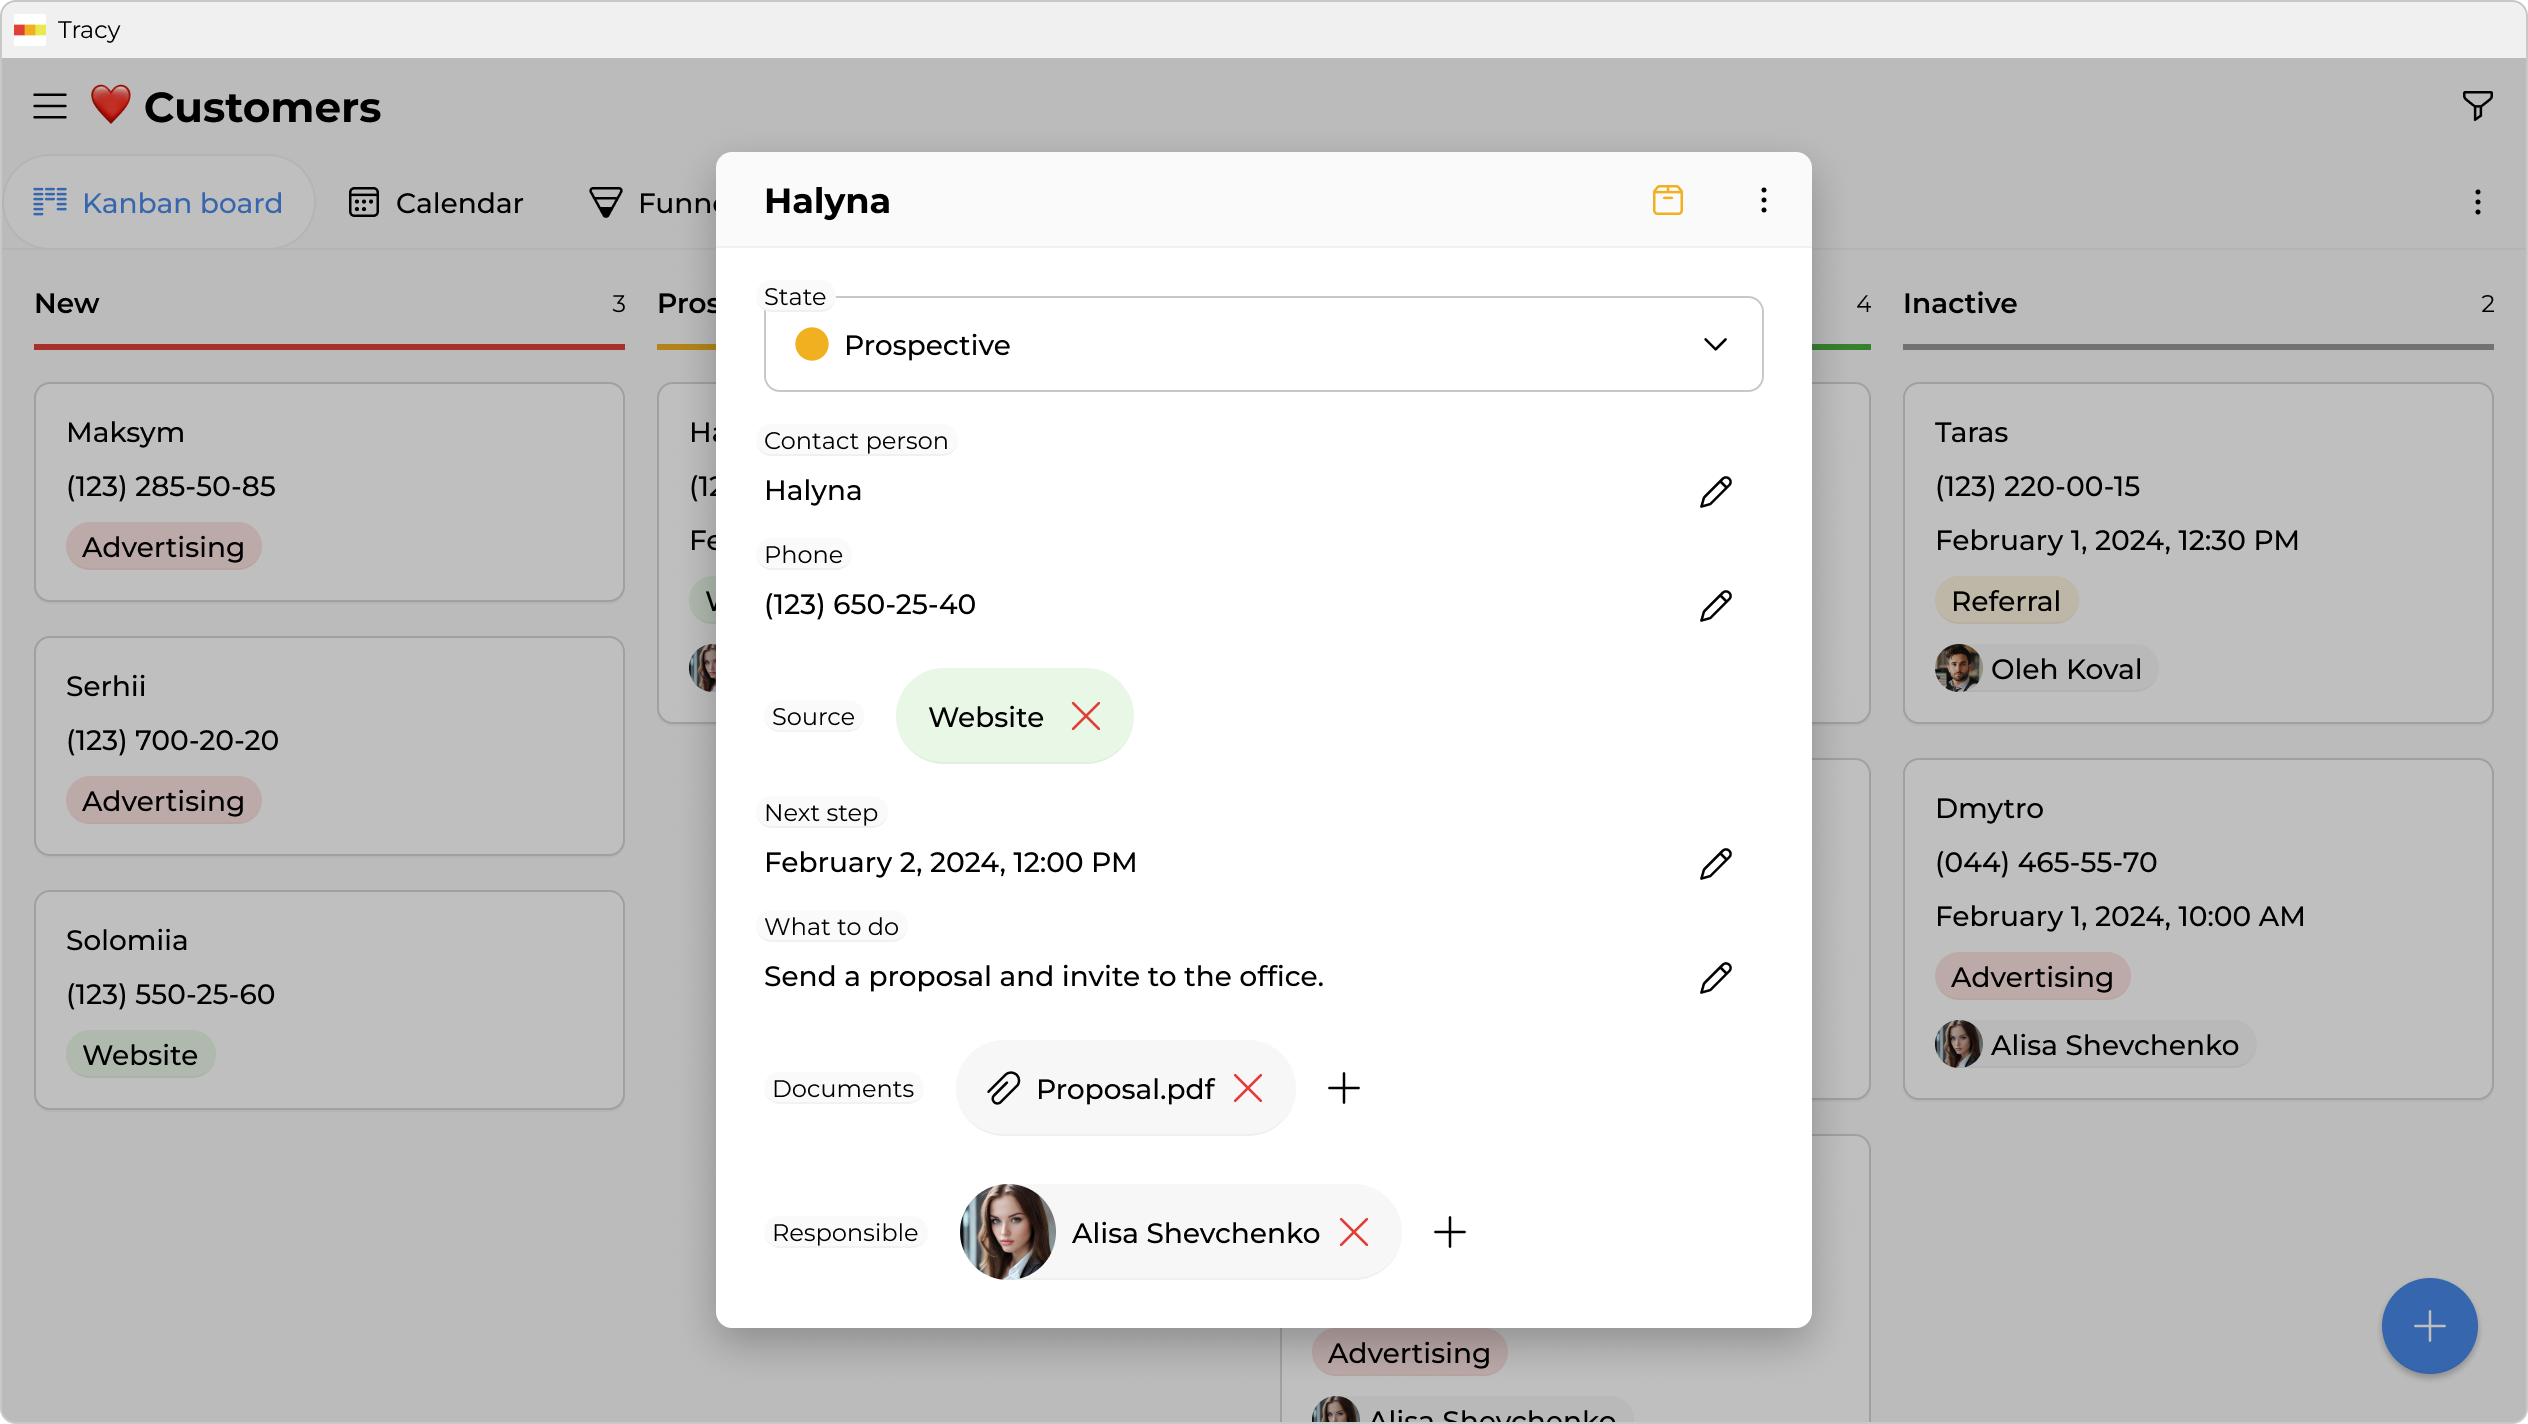The image size is (2528, 1424).
Task: Click the paperclip icon on Proposal.pdf
Action: point(1002,1088)
